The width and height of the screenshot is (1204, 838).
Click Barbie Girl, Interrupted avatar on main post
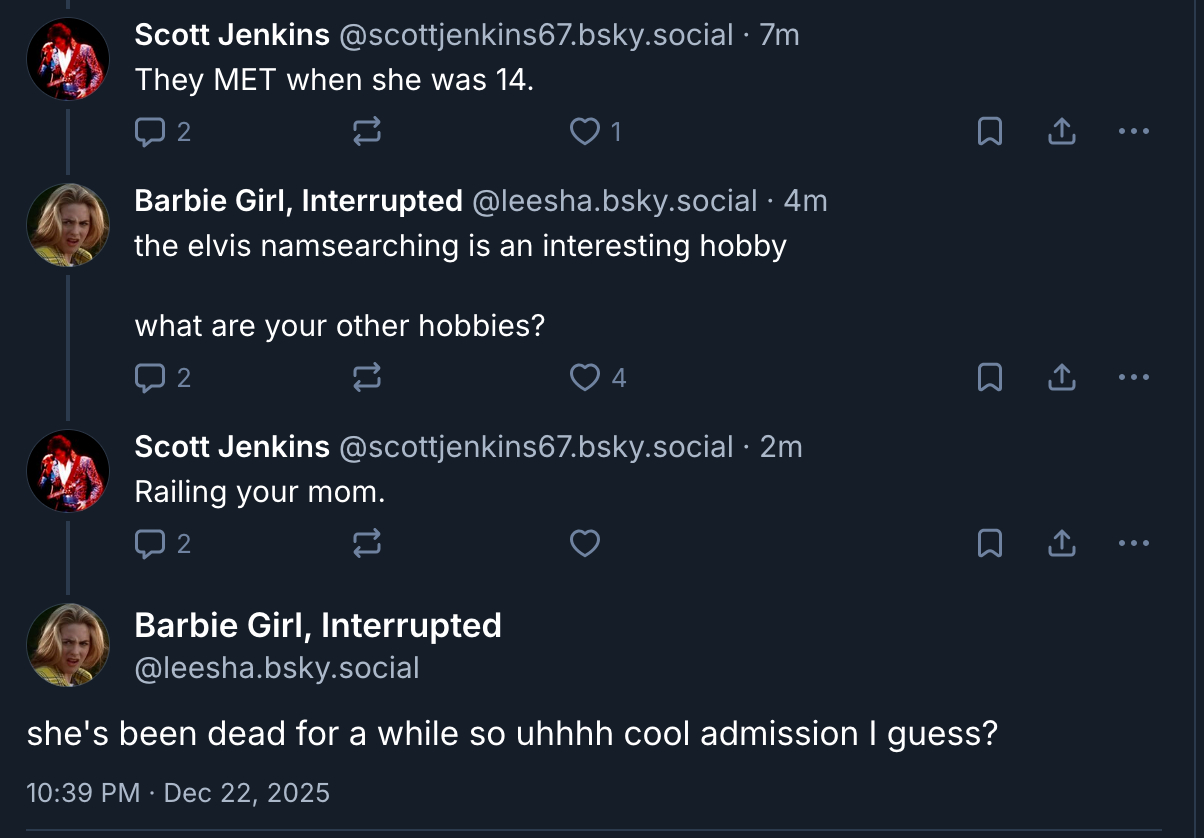point(68,644)
